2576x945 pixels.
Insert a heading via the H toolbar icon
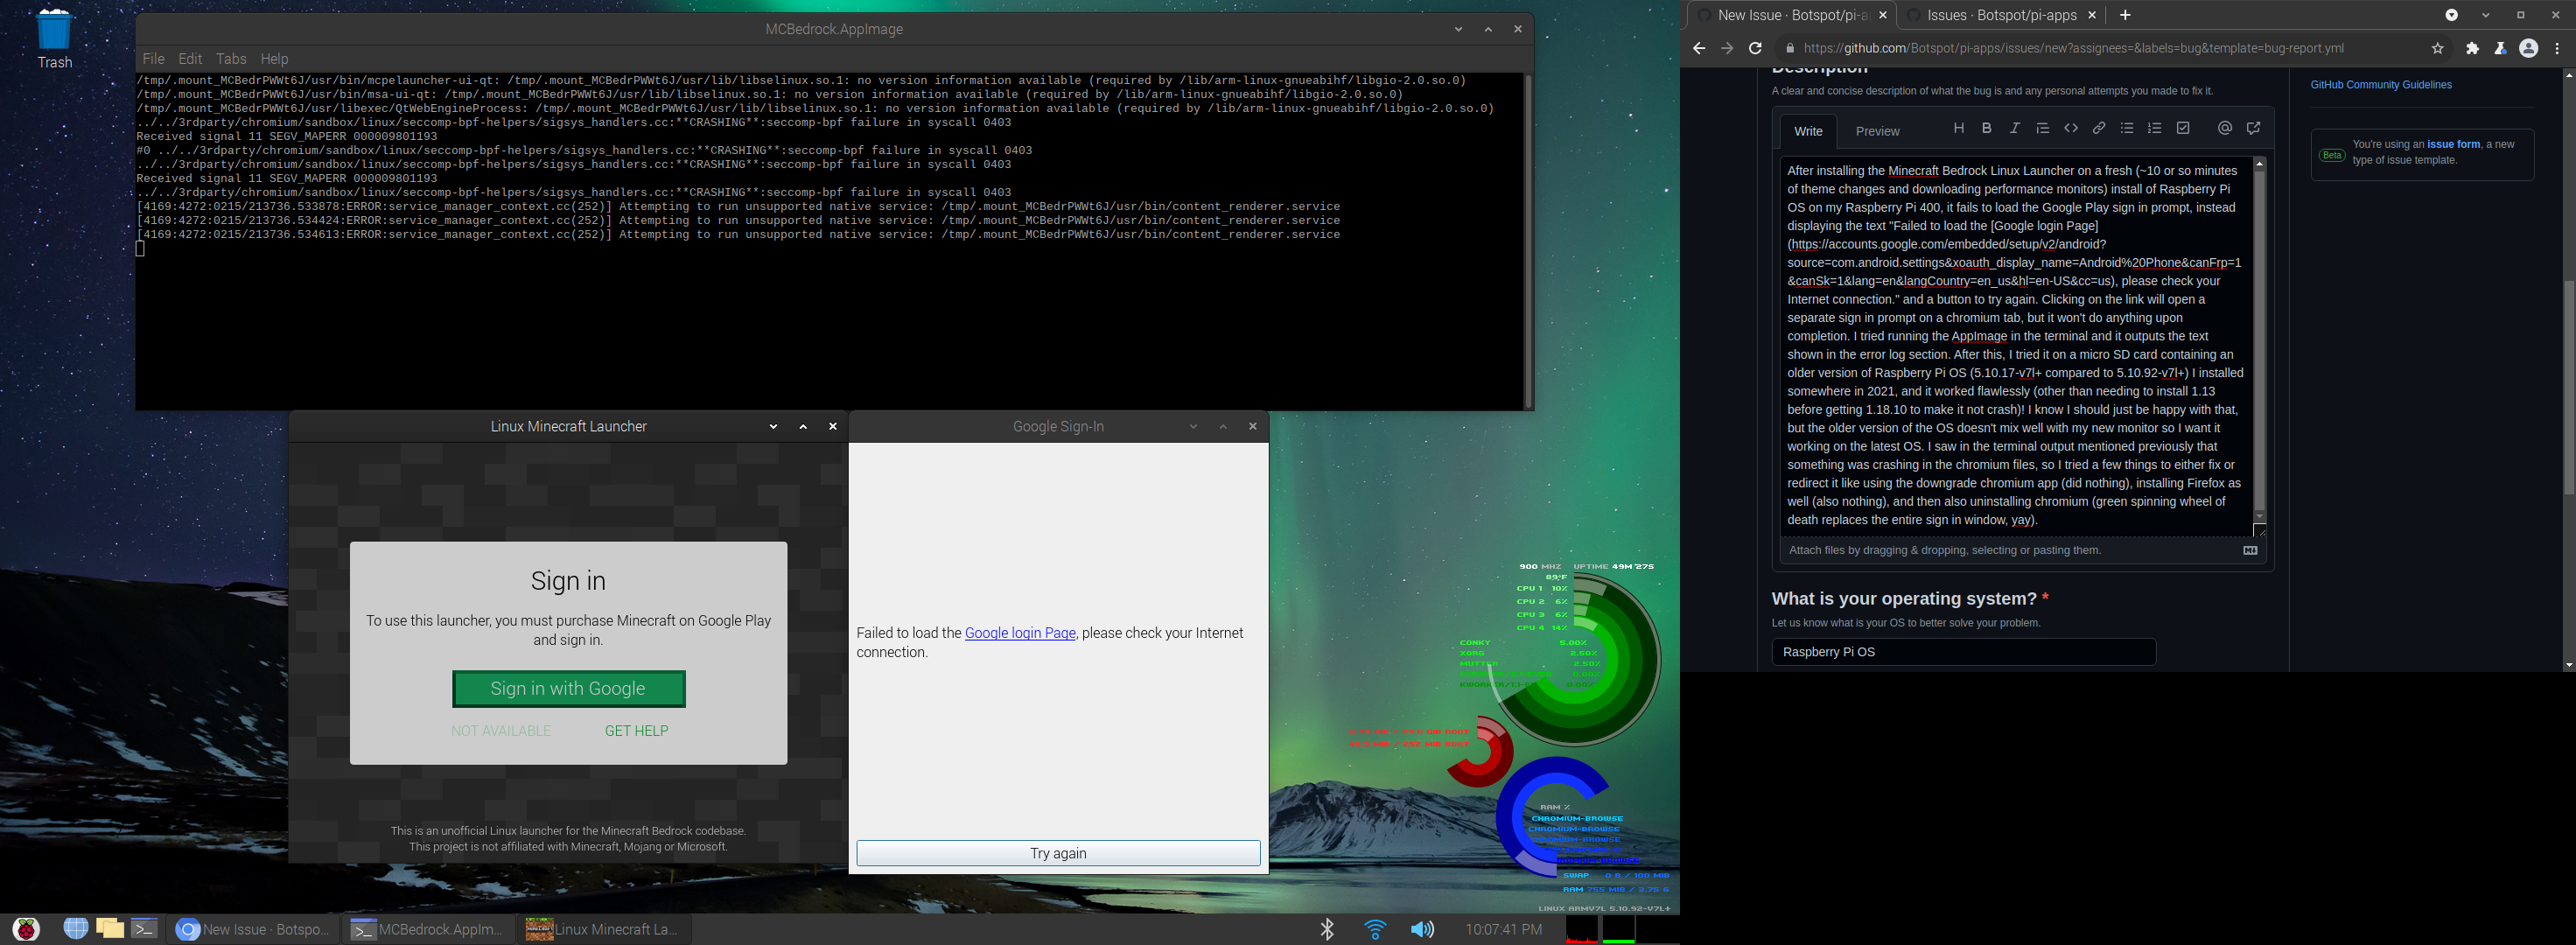pyautogui.click(x=1959, y=128)
